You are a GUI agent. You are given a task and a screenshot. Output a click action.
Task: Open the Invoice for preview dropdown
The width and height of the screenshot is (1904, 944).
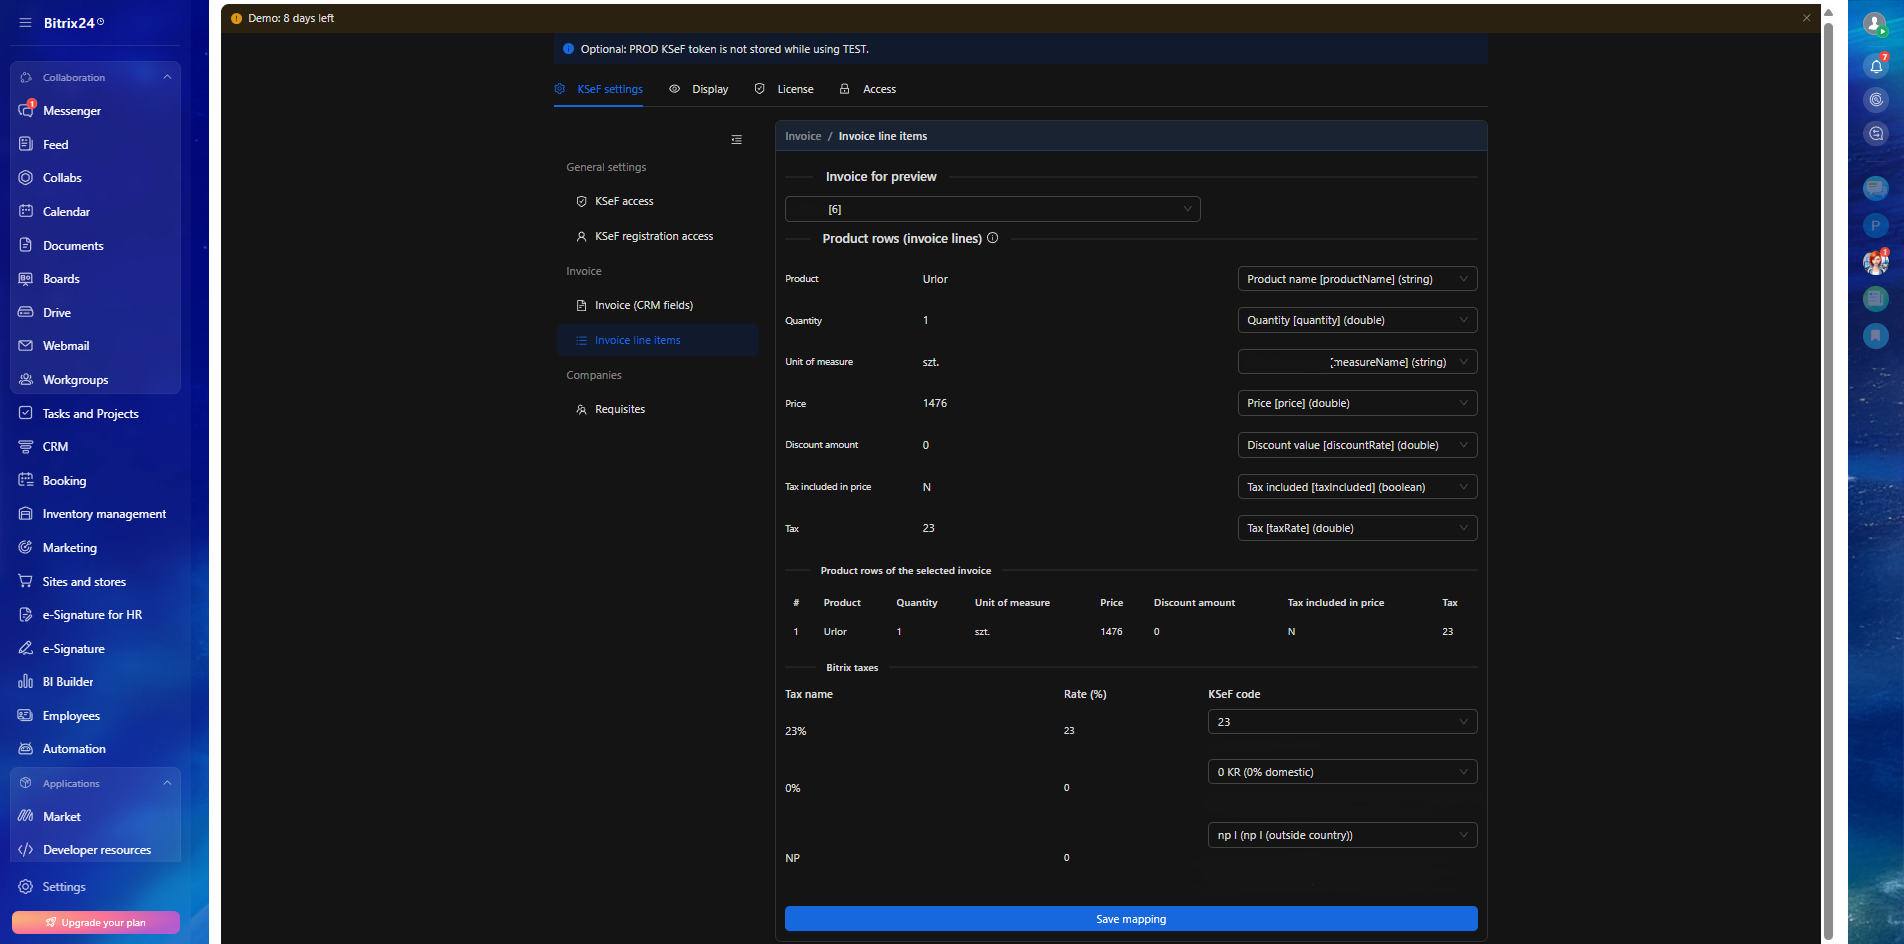pyautogui.click(x=992, y=209)
